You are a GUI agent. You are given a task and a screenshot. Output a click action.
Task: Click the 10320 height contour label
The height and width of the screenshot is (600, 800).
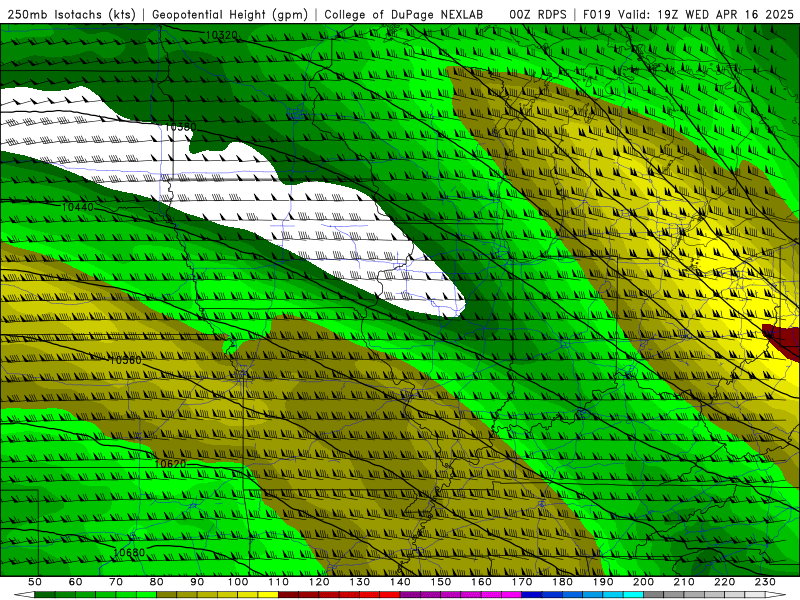click(221, 35)
